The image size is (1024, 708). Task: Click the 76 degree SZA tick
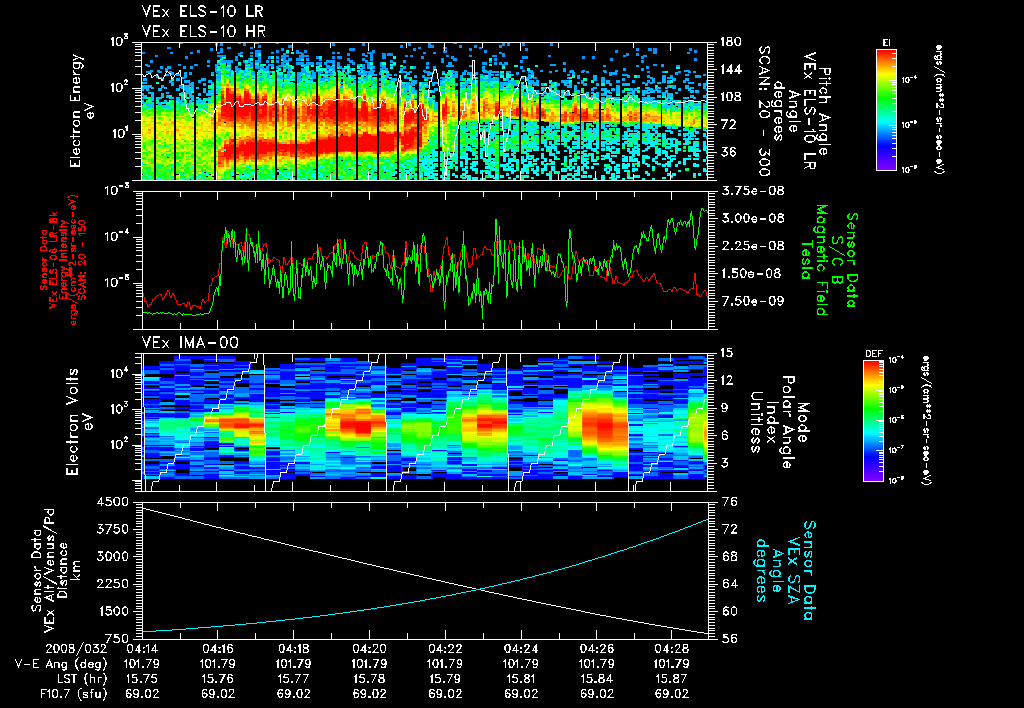tap(730, 502)
